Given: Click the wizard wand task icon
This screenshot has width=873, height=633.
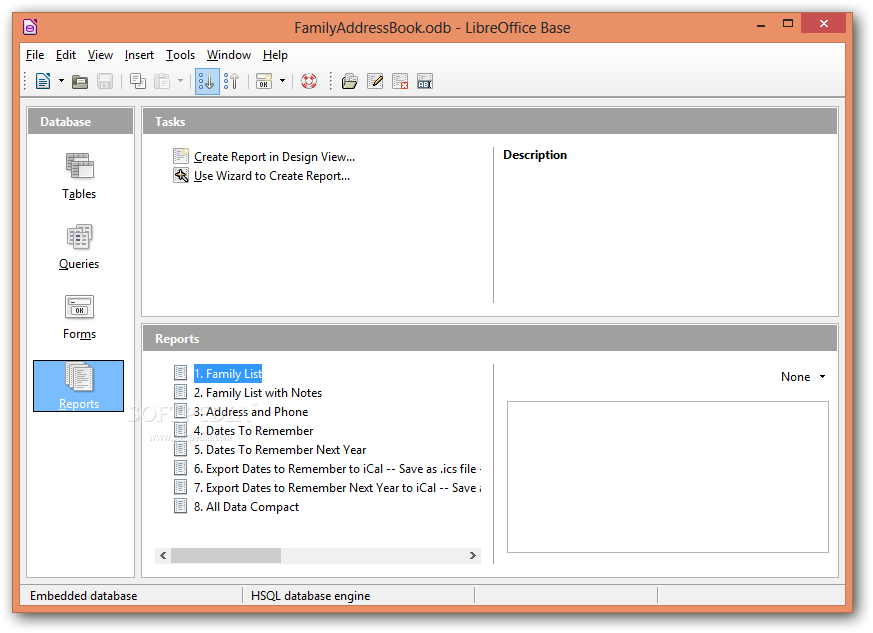Looking at the screenshot, I should point(180,176).
